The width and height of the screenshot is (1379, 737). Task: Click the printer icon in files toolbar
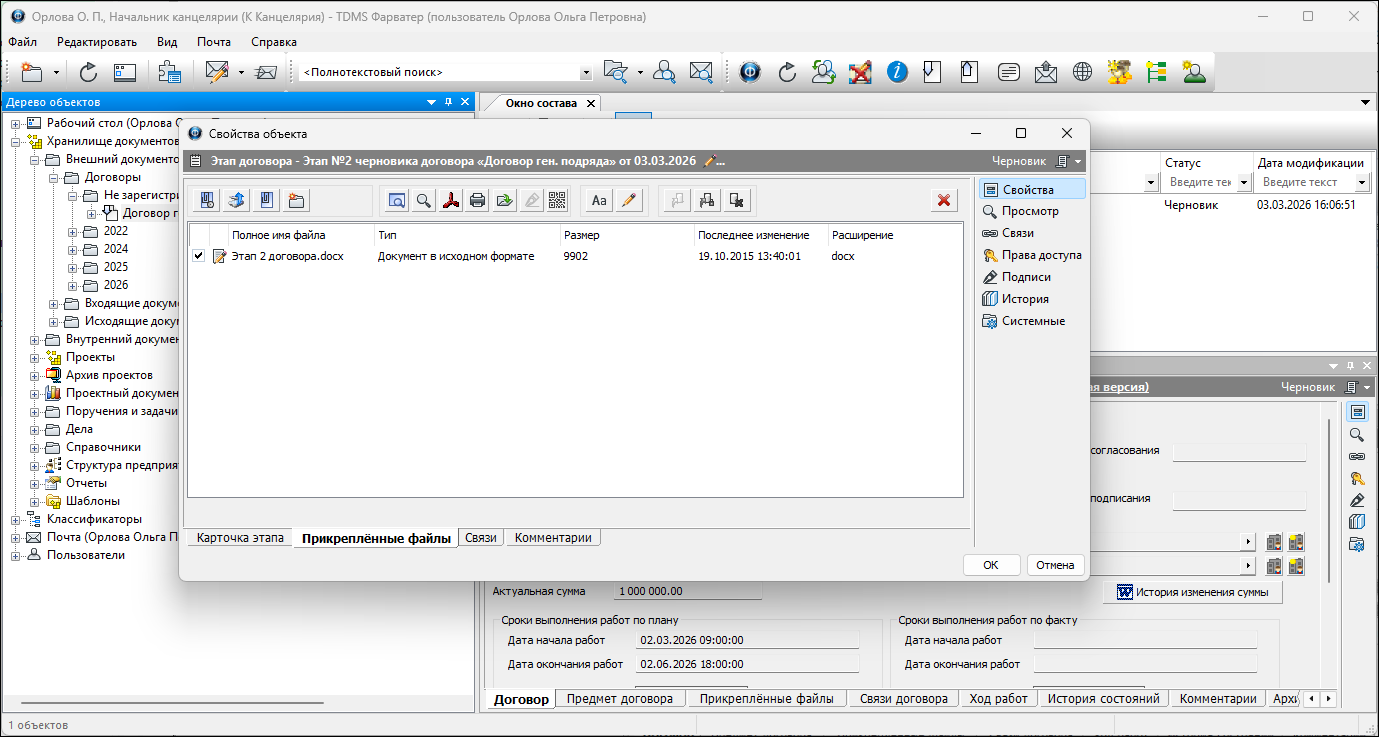tap(478, 200)
